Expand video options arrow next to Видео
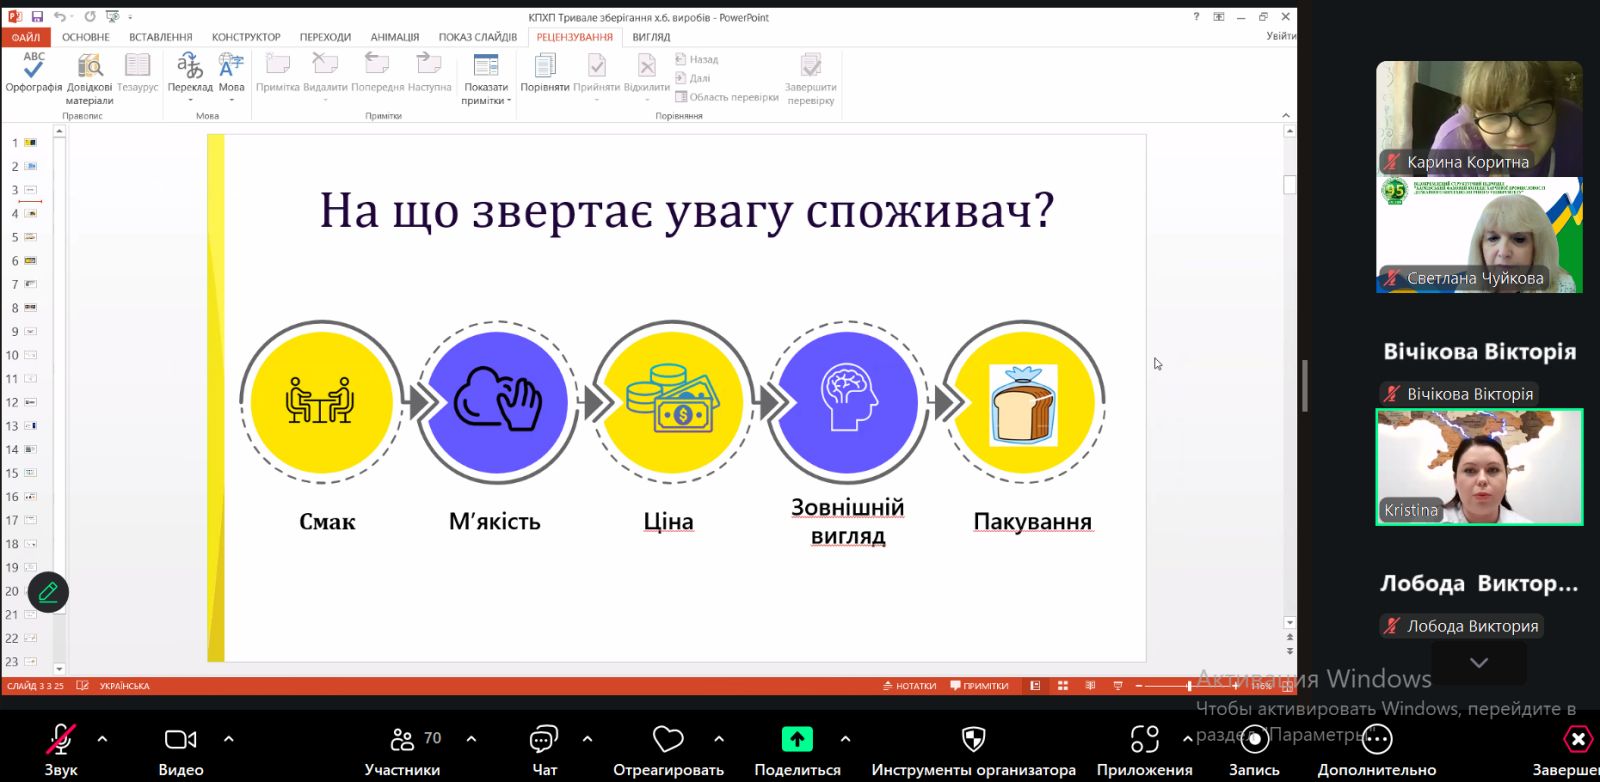 [228, 739]
